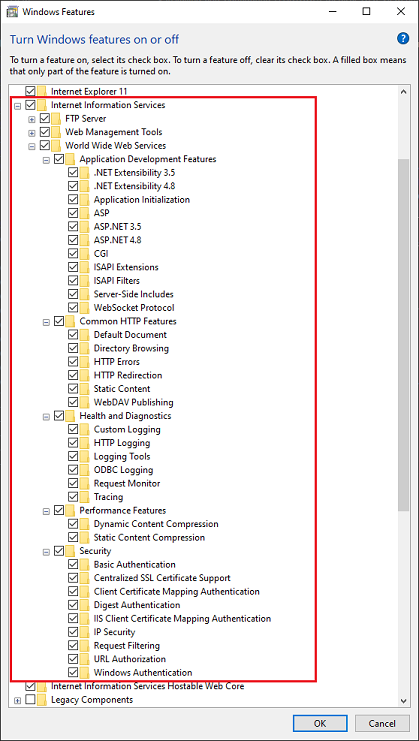The width and height of the screenshot is (419, 741).
Task: Select the HTTP Errors folder icon
Action: [x=85, y=362]
